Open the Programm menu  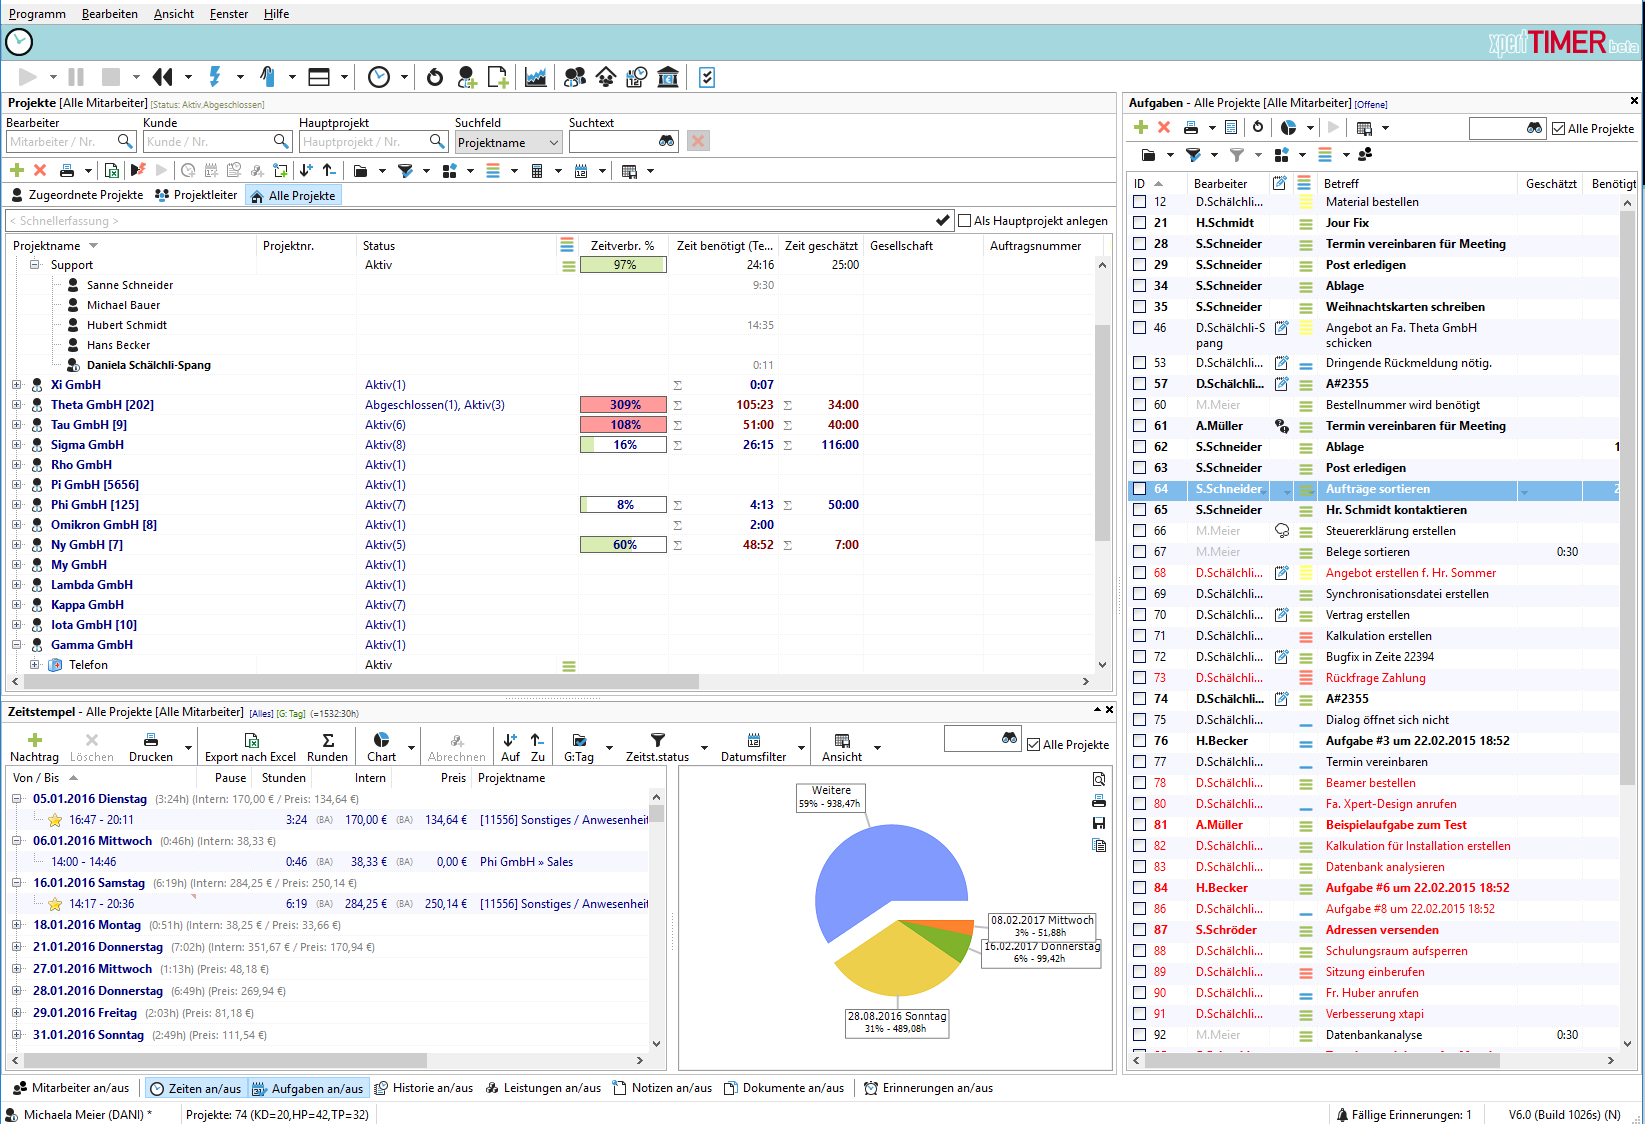37,14
